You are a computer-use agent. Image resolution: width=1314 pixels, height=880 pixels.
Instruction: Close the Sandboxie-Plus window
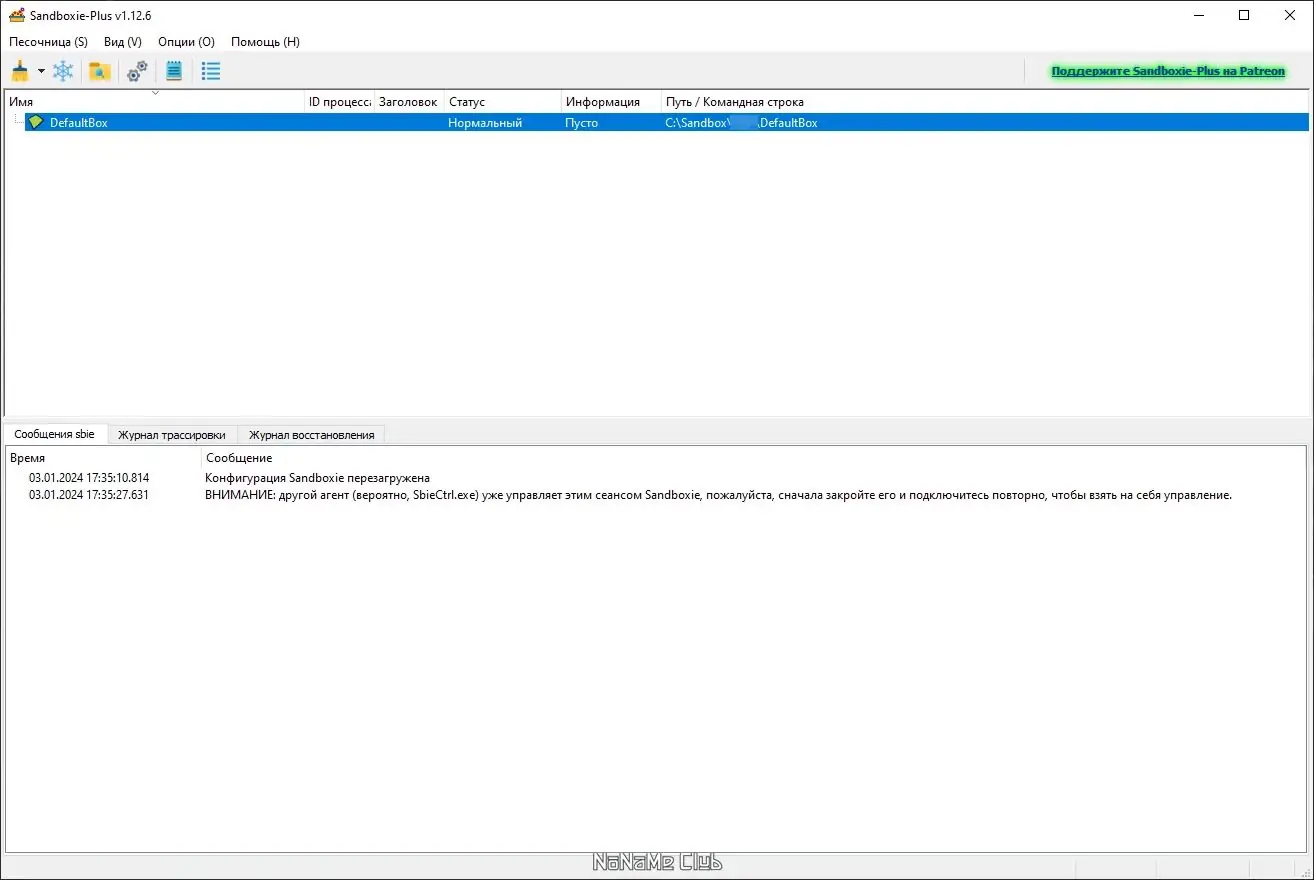(x=1290, y=15)
